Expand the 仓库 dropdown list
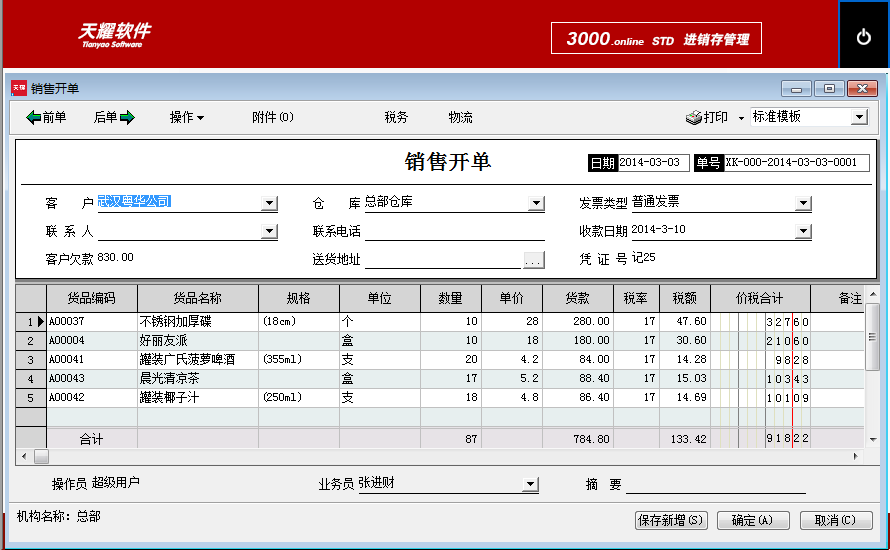The image size is (890, 550). (x=536, y=203)
